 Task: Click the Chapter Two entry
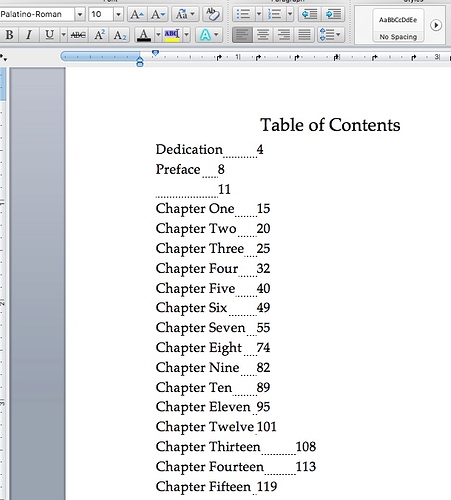[x=213, y=229]
